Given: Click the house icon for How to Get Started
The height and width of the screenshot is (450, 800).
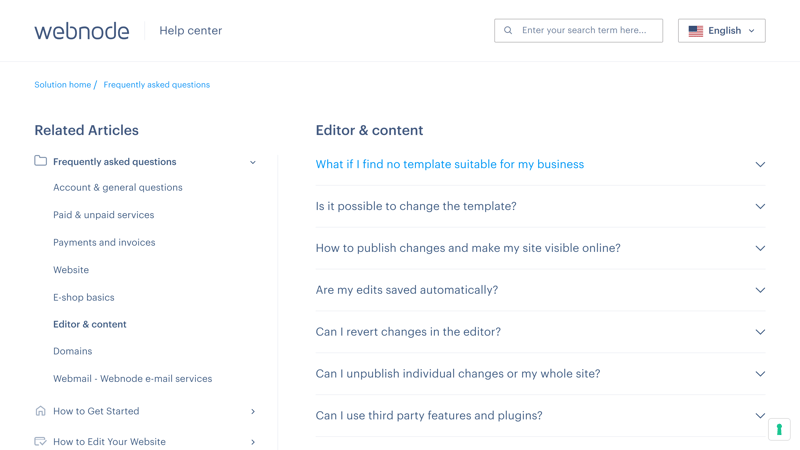Looking at the screenshot, I should [x=40, y=411].
